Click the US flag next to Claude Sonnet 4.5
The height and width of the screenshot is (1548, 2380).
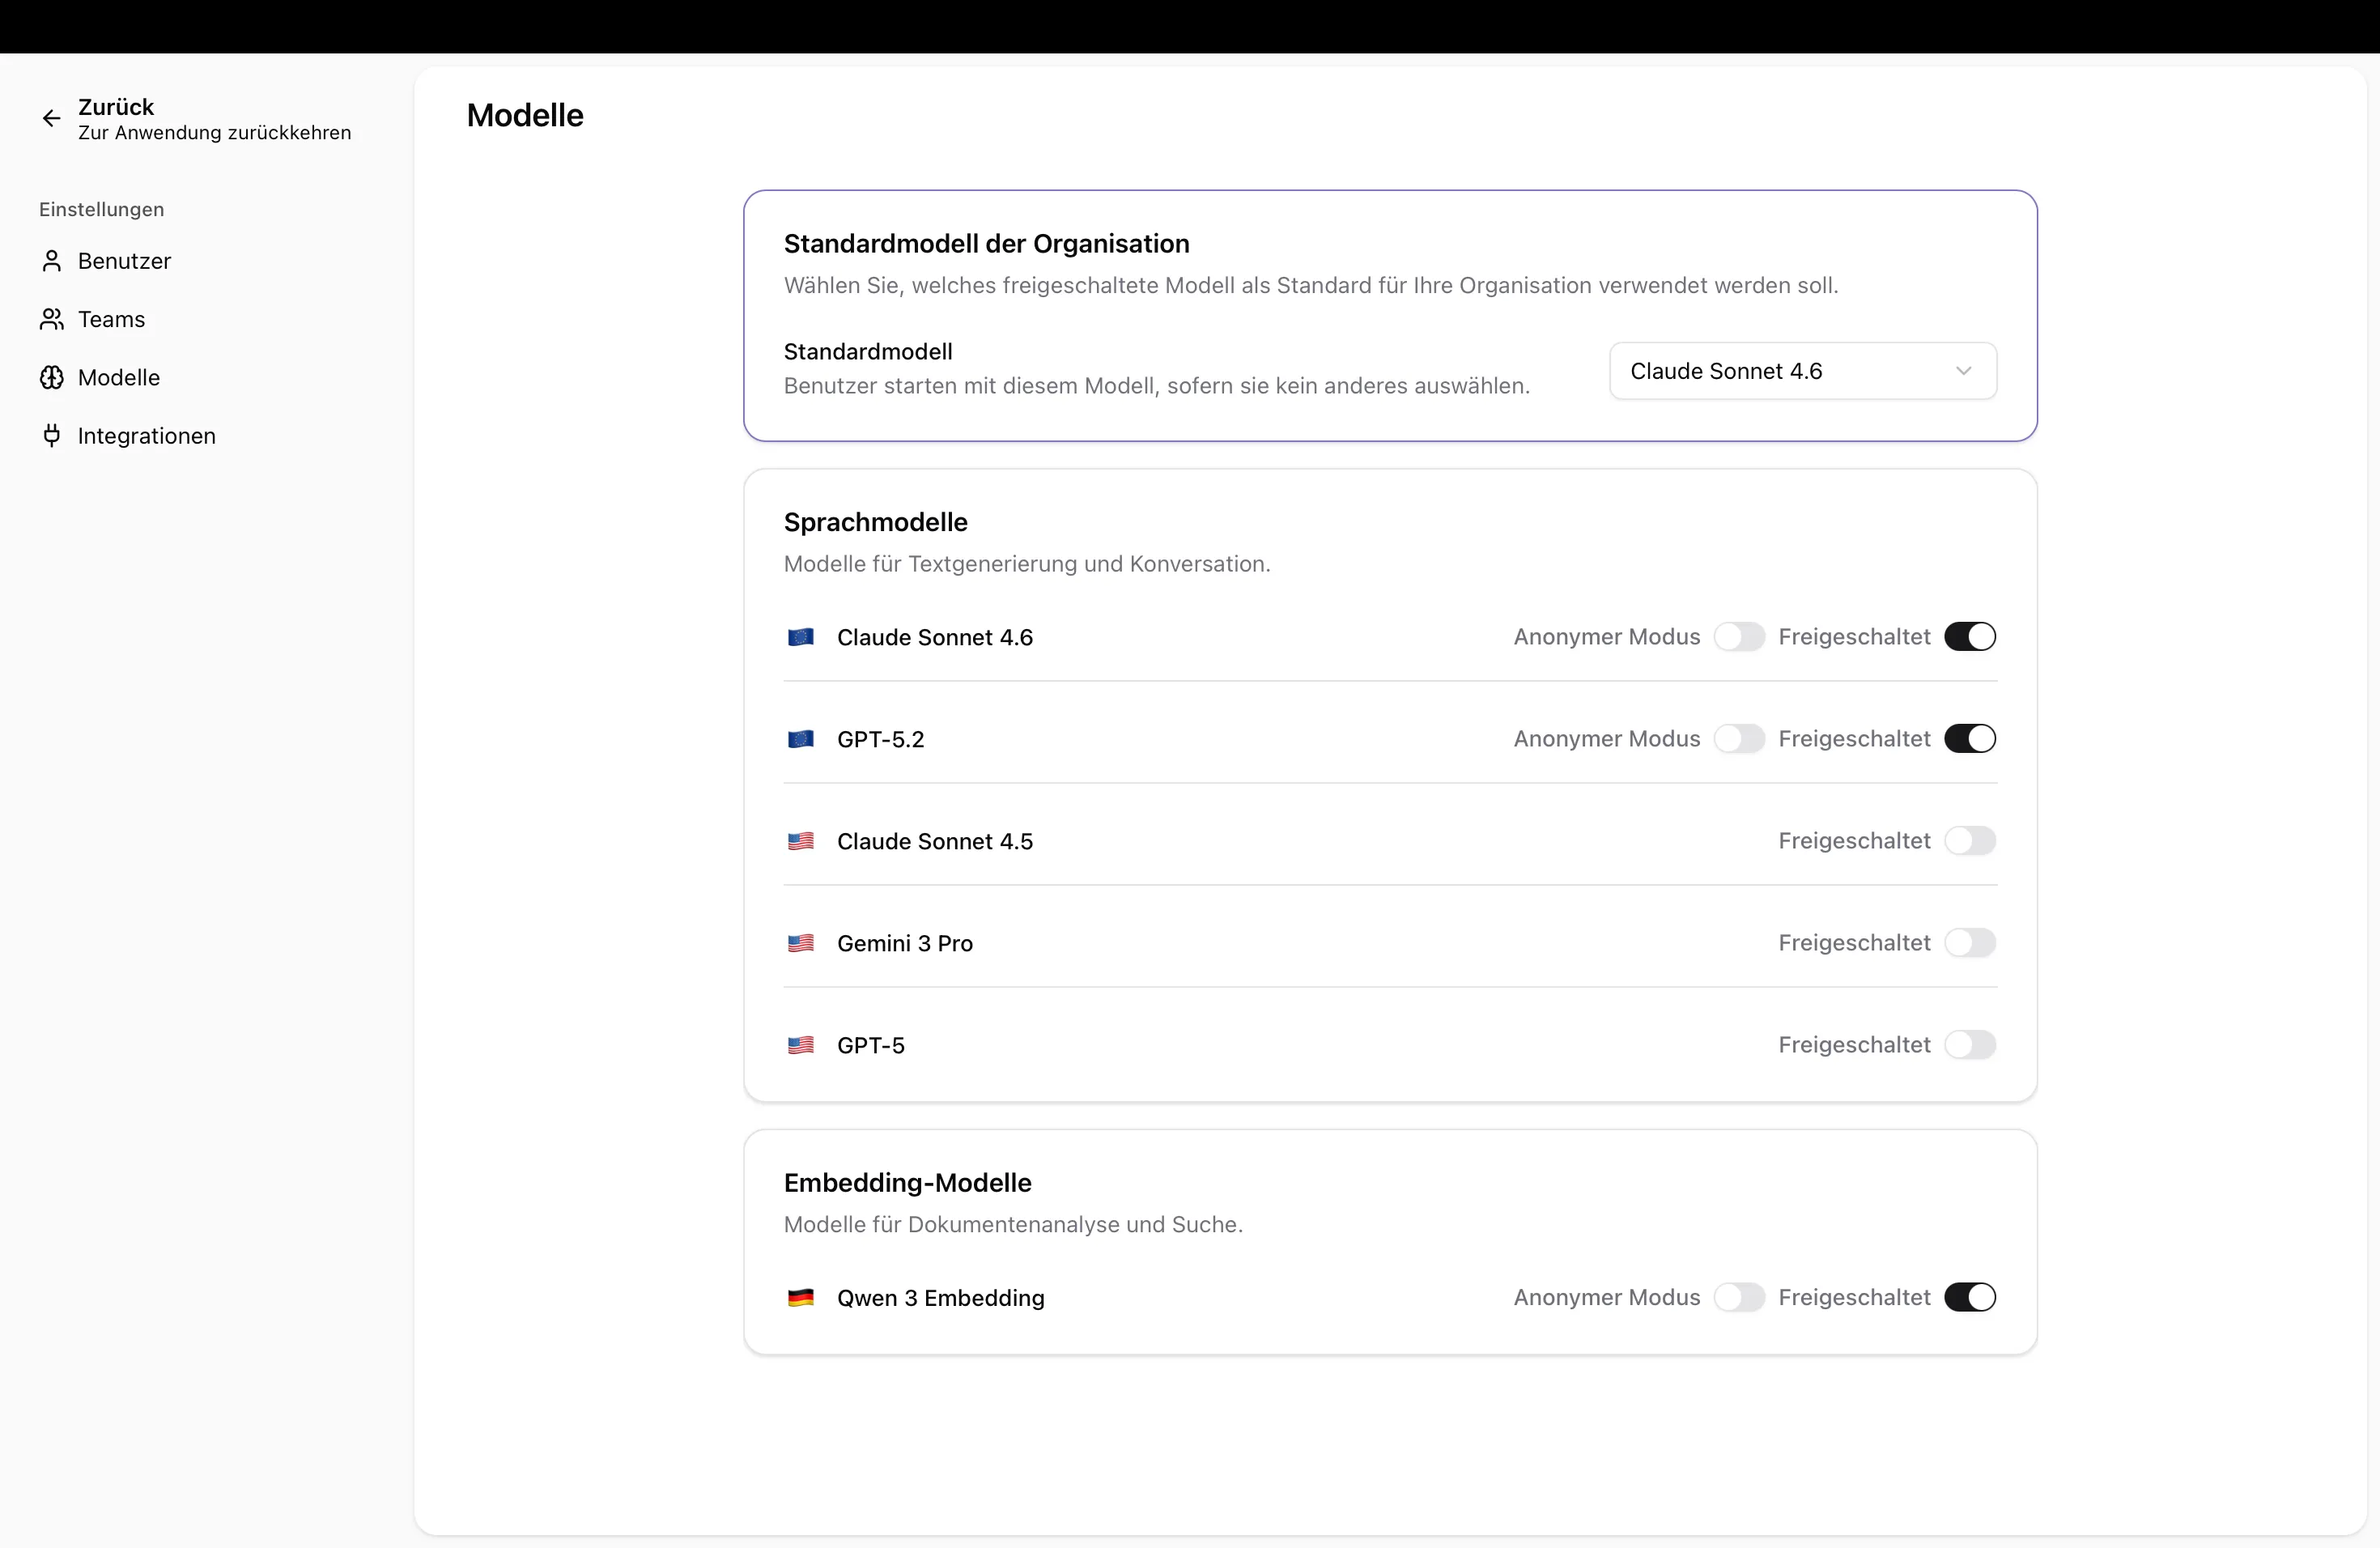point(801,841)
